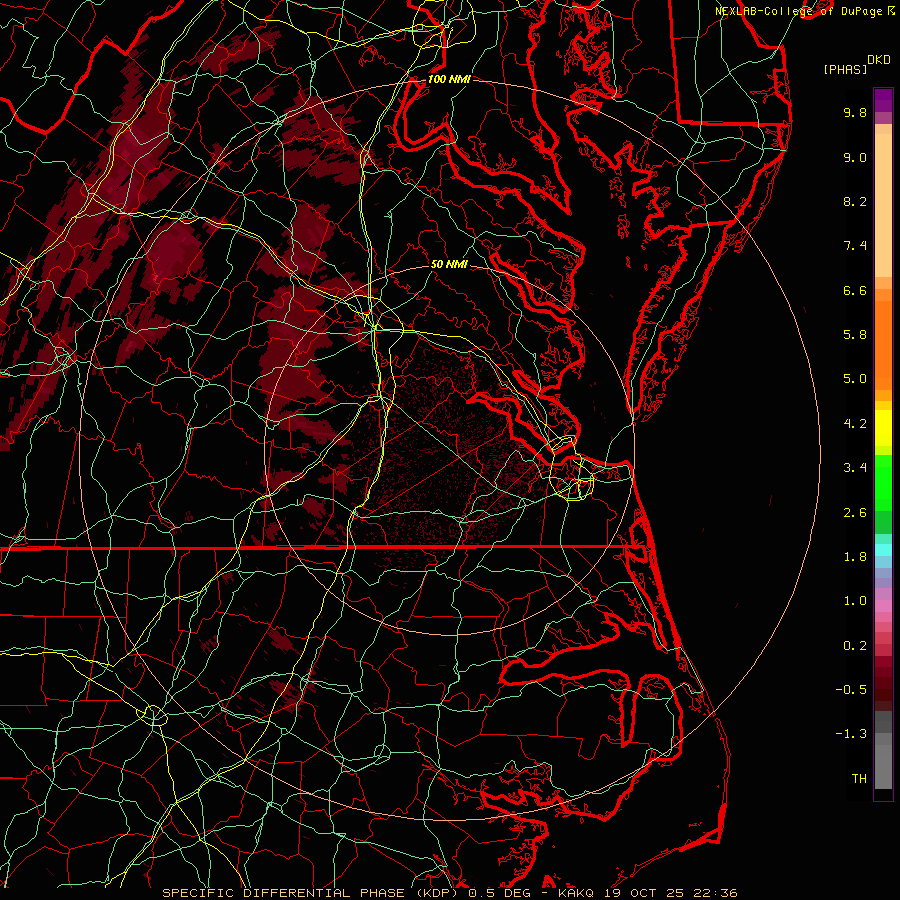Screen dimensions: 900x900
Task: Click the 3.4 scale value
Action: (855, 468)
